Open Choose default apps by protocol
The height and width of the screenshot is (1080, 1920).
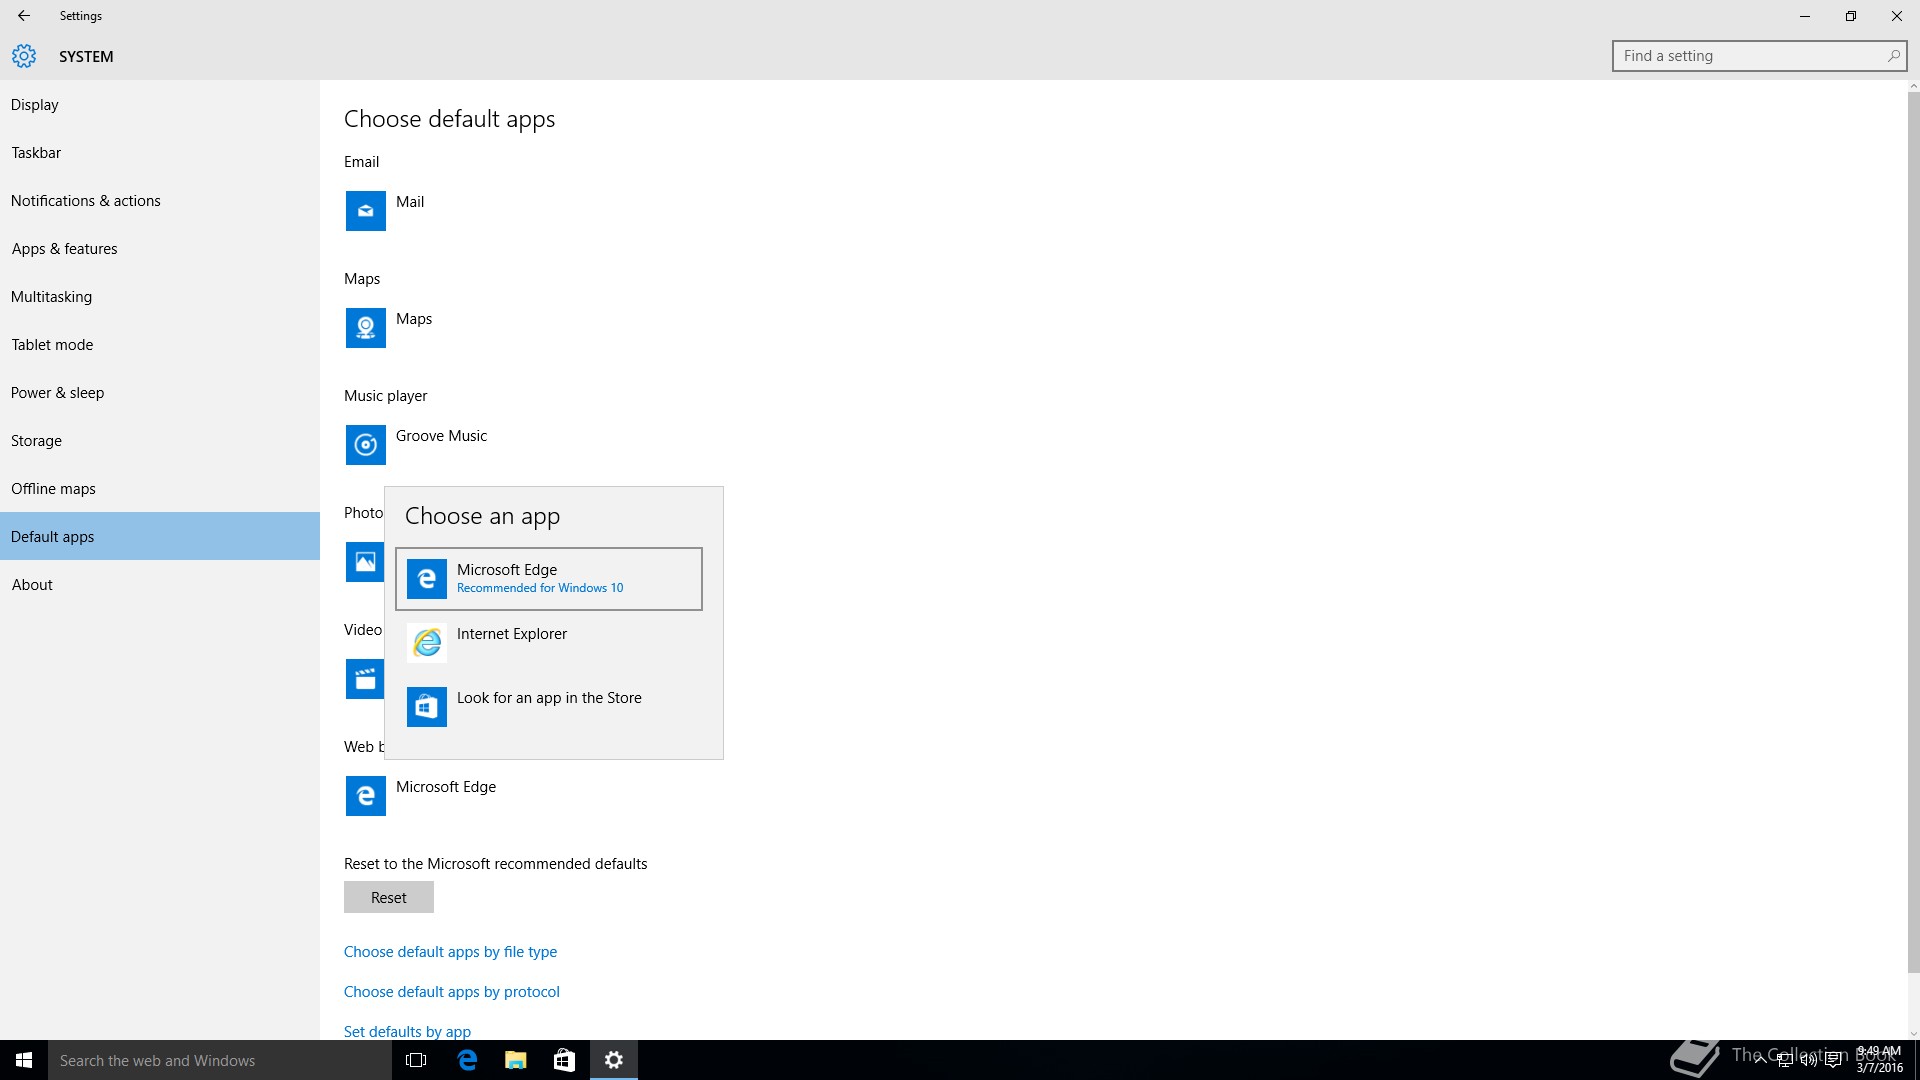click(x=452, y=992)
